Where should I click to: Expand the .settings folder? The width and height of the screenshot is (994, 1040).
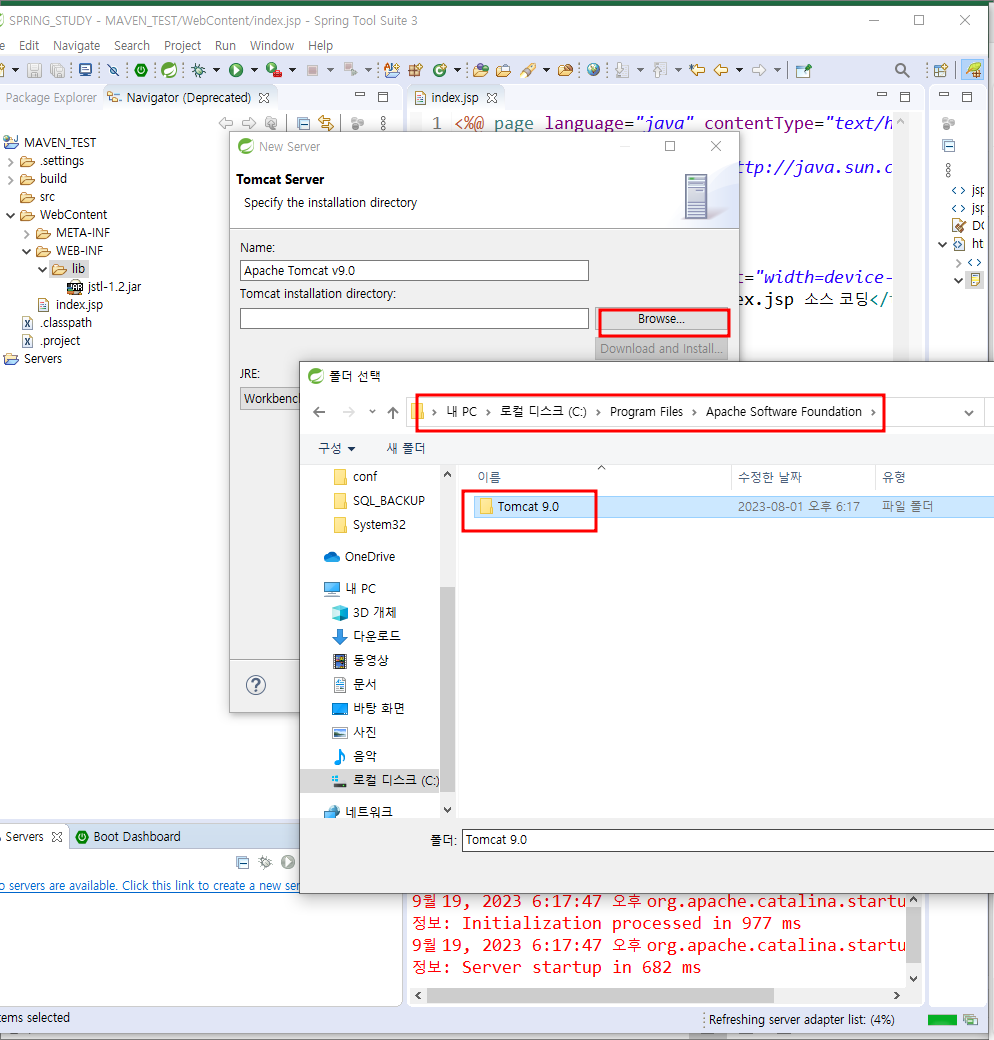[10, 161]
